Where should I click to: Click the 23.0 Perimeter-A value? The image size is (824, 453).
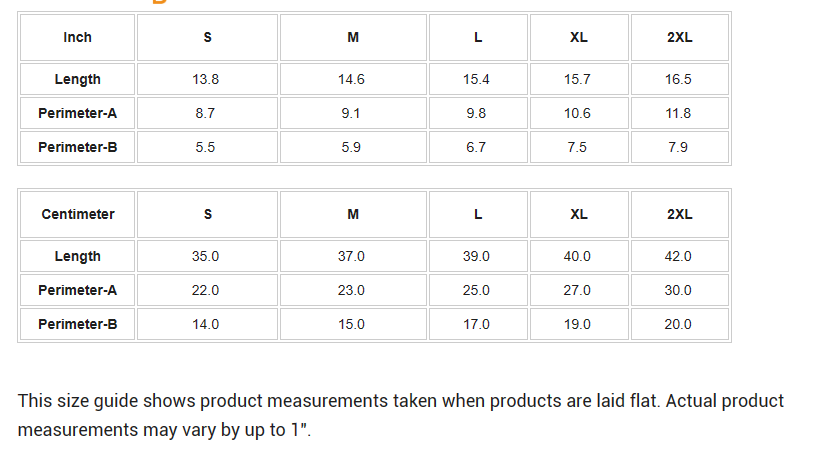click(x=352, y=290)
